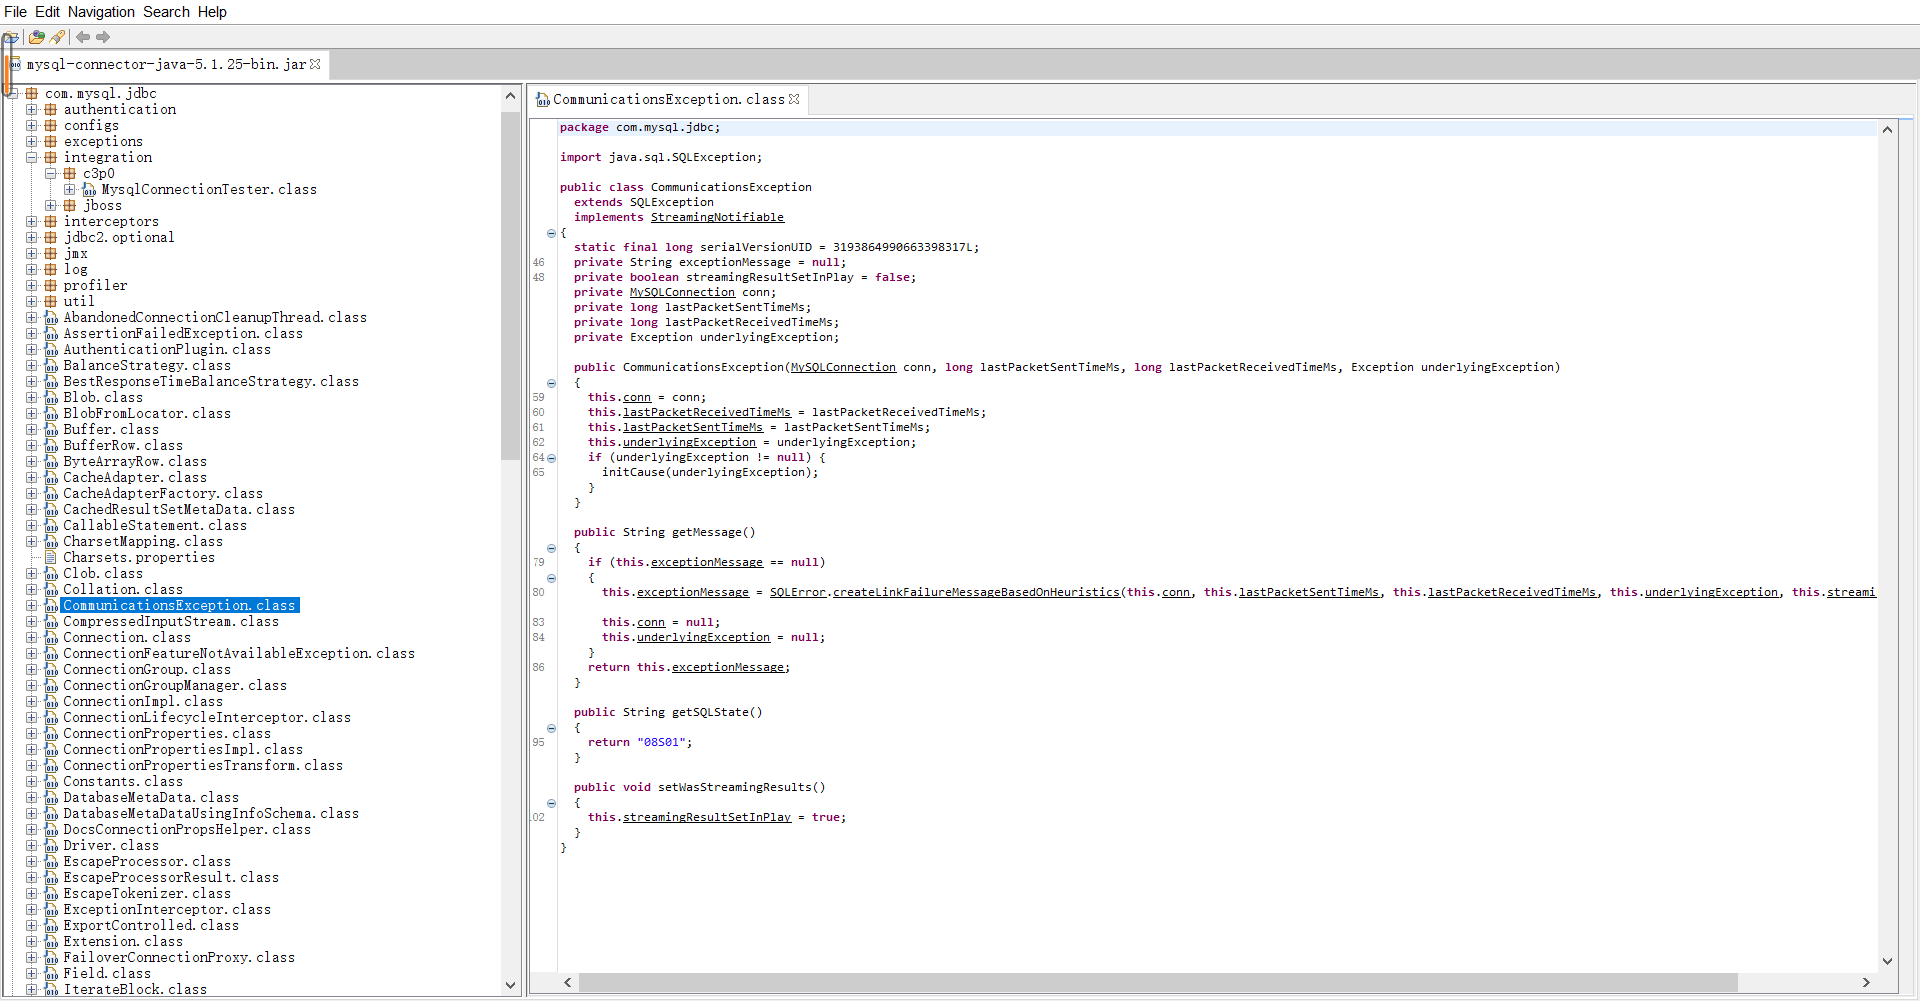Click the Open File toolbar icon
This screenshot has height=1001, width=1920.
click(x=11, y=37)
